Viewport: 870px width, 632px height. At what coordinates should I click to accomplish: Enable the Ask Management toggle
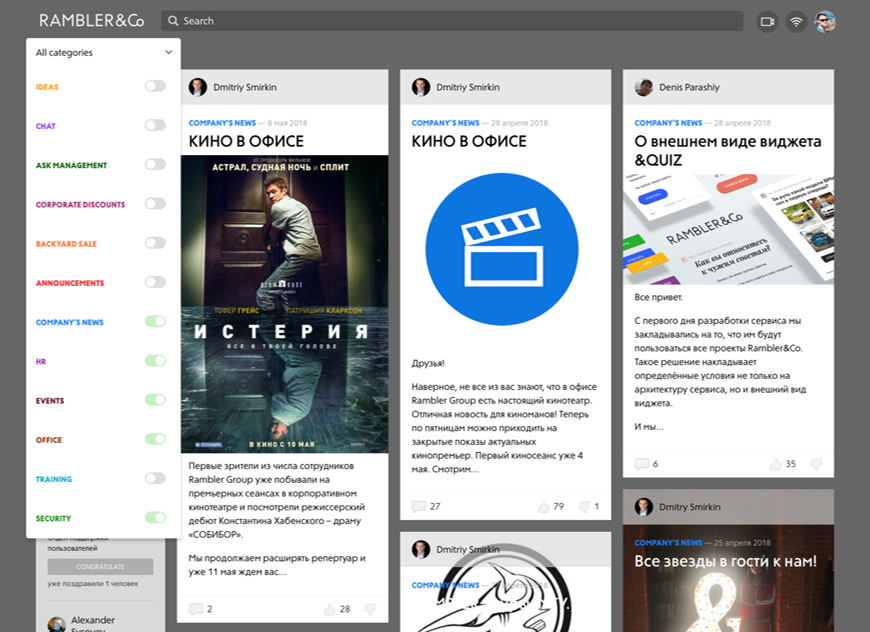pos(155,164)
